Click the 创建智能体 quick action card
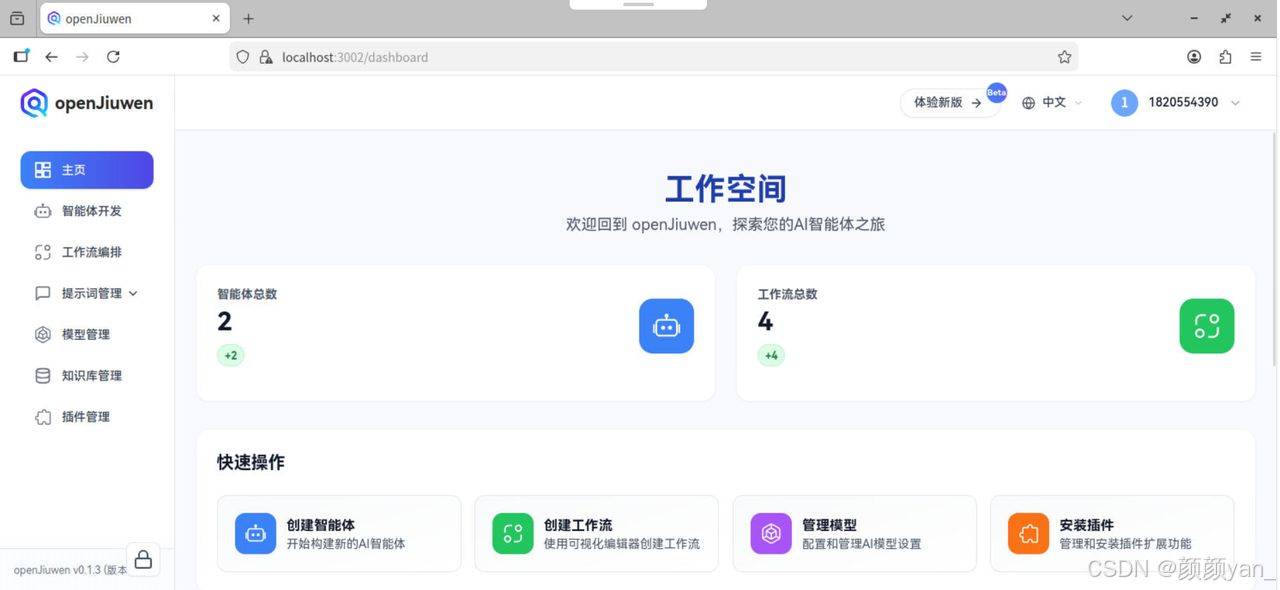Screen dimensions: 1280x590 pos(339,533)
